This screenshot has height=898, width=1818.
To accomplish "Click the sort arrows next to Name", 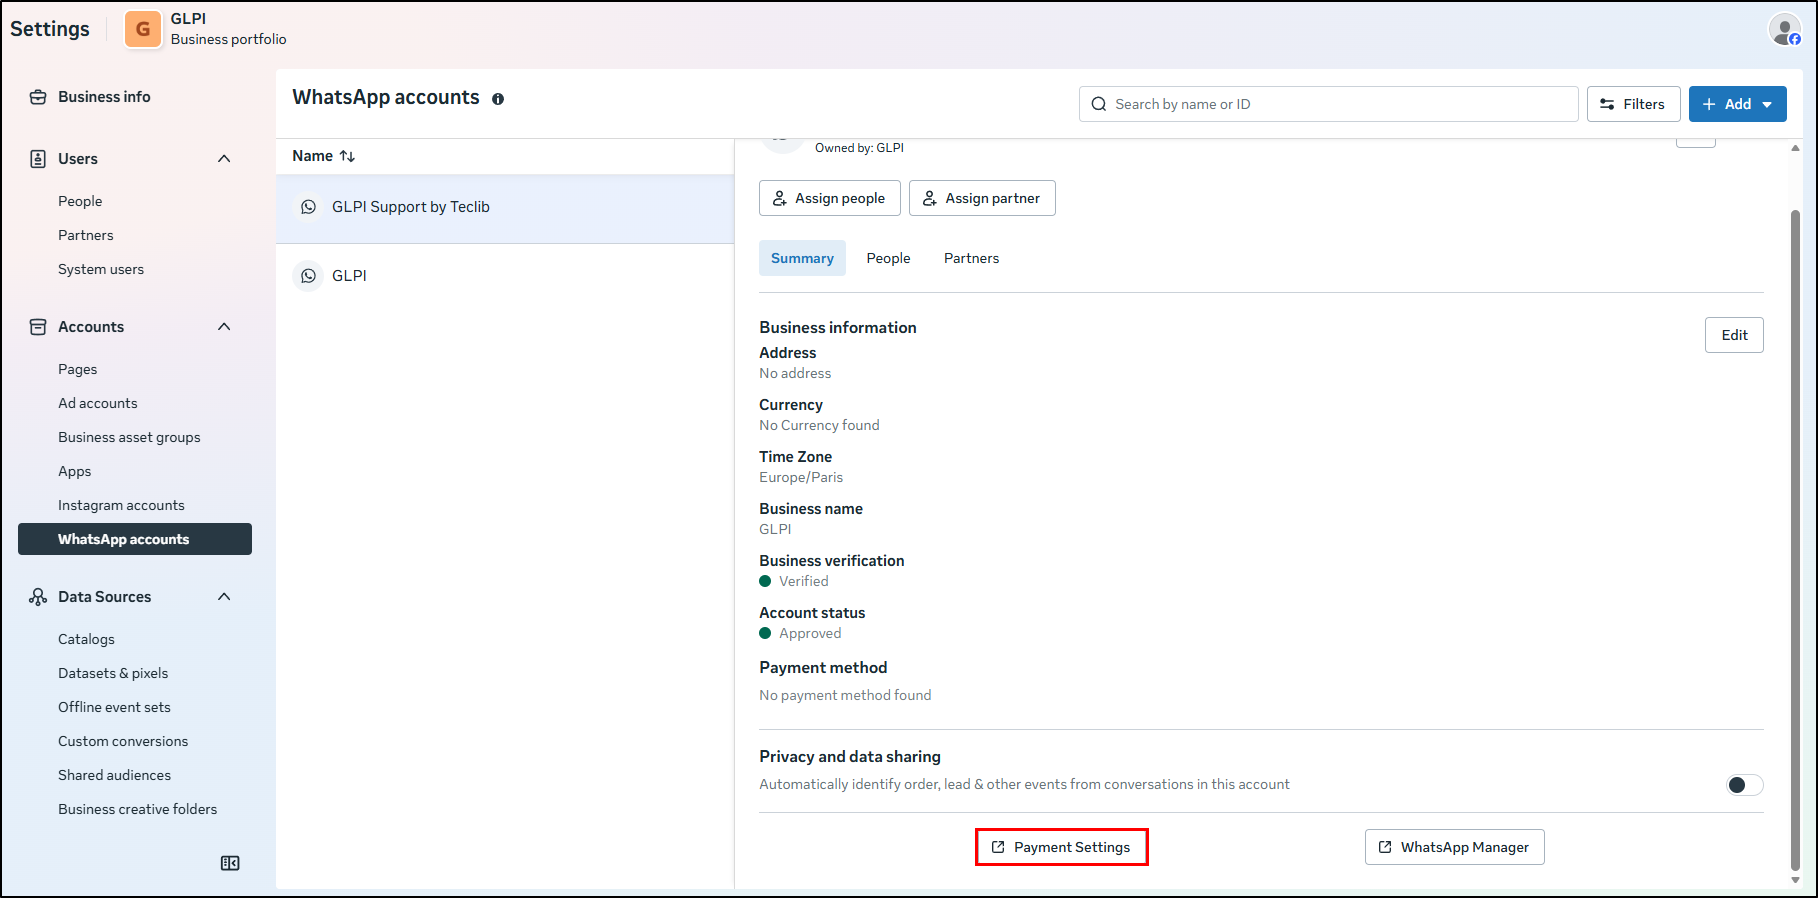I will point(347,156).
